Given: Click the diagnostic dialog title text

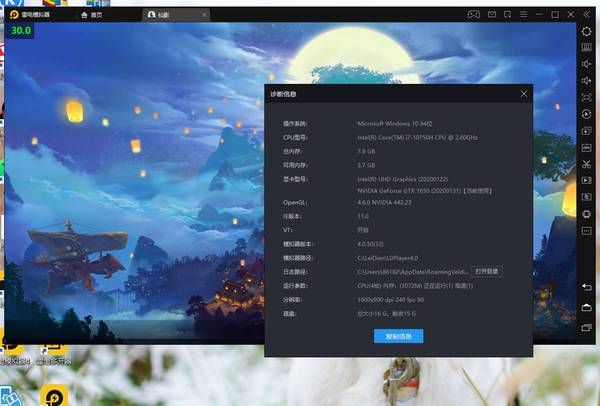Looking at the screenshot, I should point(283,94).
